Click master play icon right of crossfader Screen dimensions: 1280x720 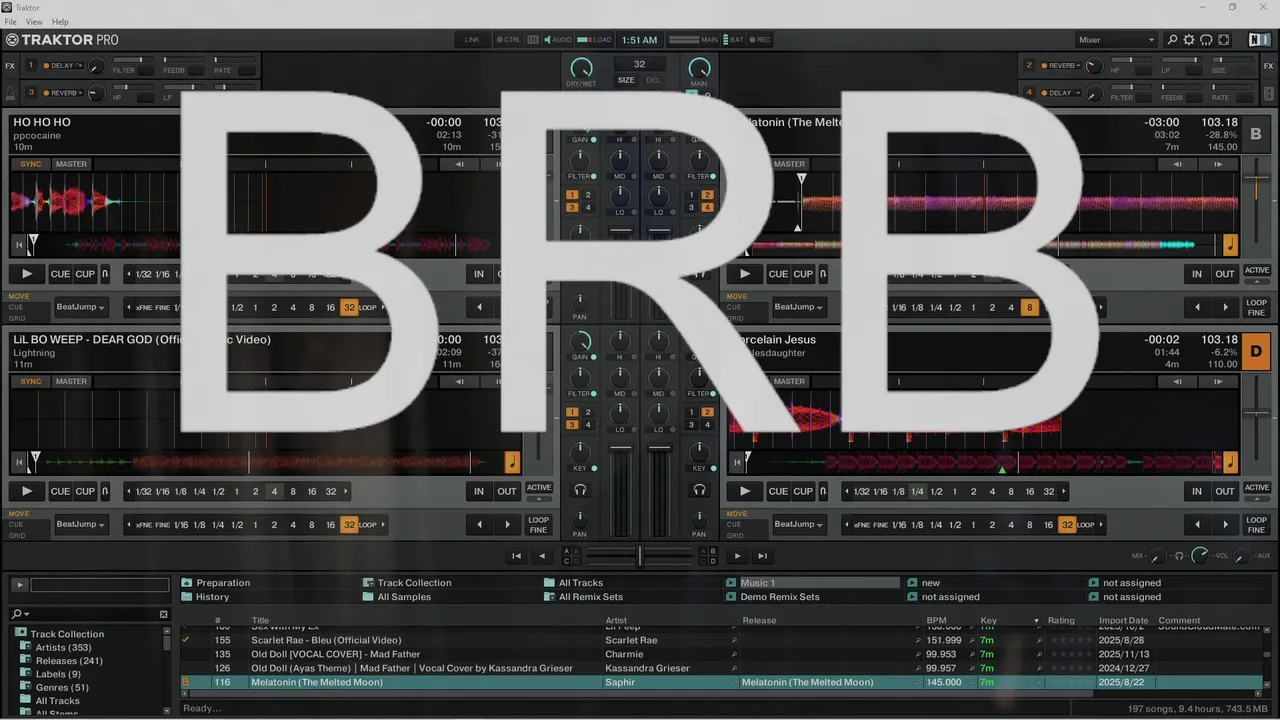point(738,556)
